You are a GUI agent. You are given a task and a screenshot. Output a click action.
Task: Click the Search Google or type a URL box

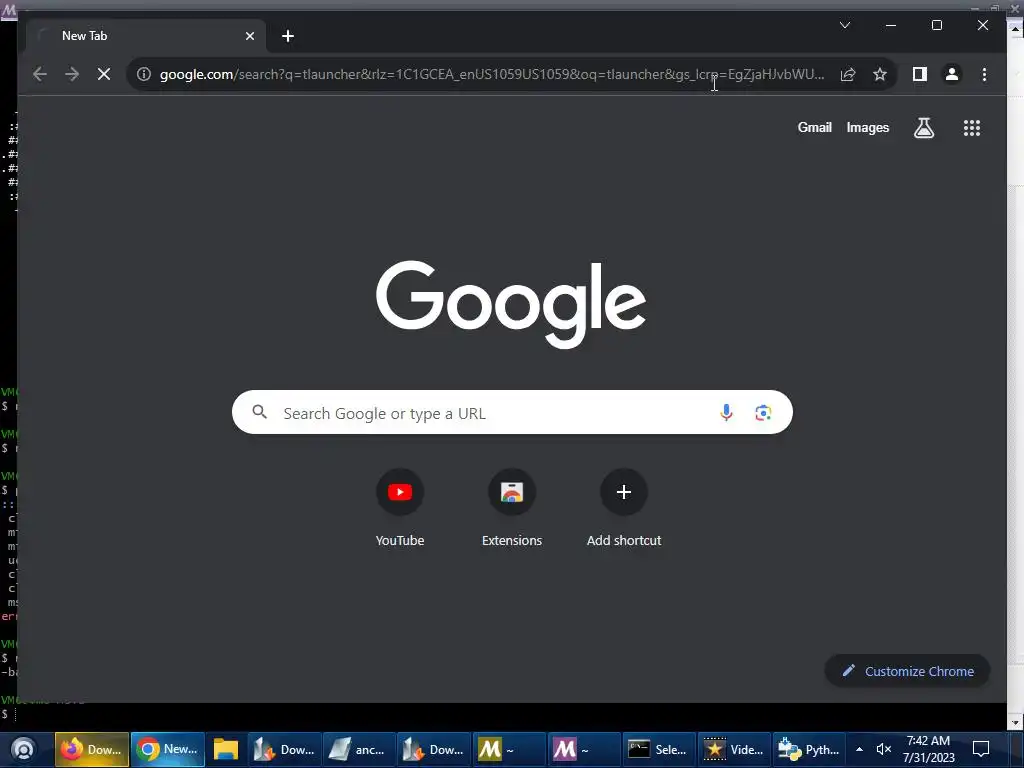tap(512, 412)
